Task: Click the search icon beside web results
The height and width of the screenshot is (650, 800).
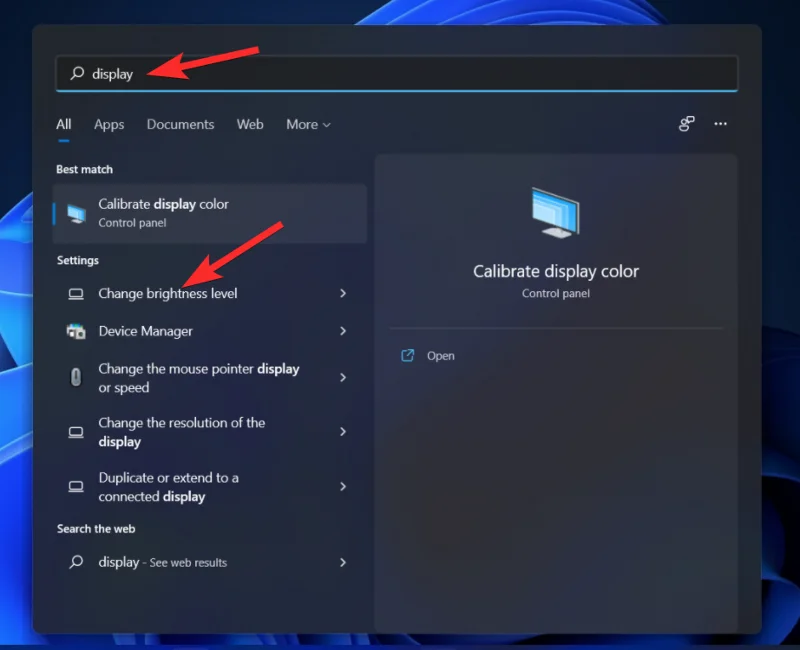Action: click(x=75, y=562)
